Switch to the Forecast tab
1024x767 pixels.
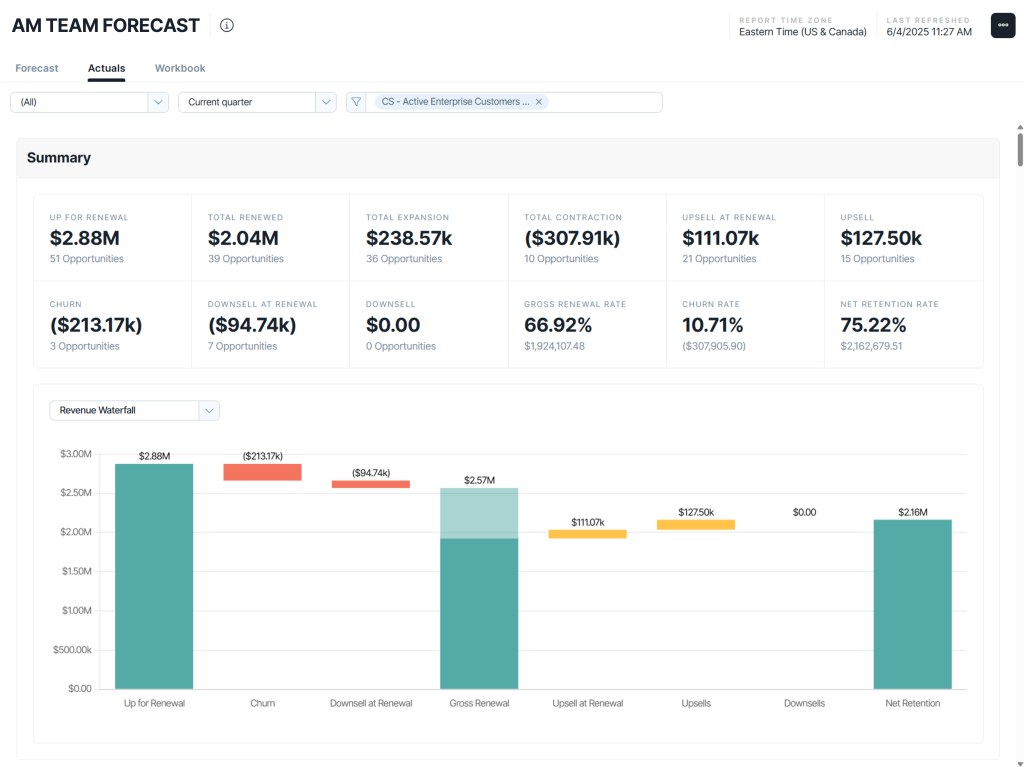point(36,68)
